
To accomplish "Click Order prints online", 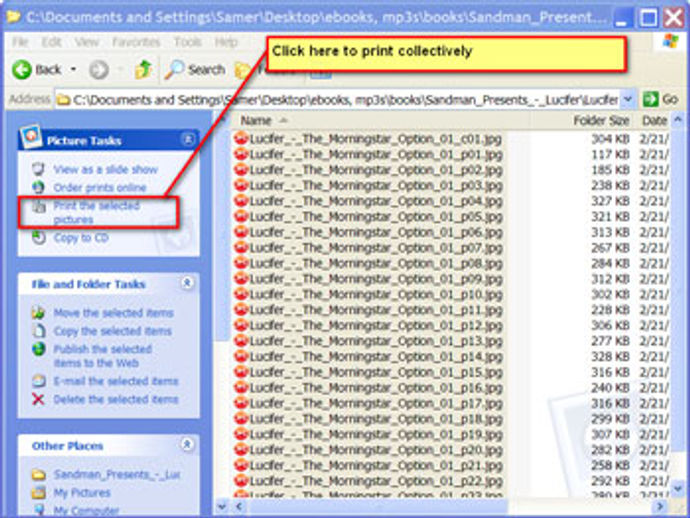I will pos(100,188).
